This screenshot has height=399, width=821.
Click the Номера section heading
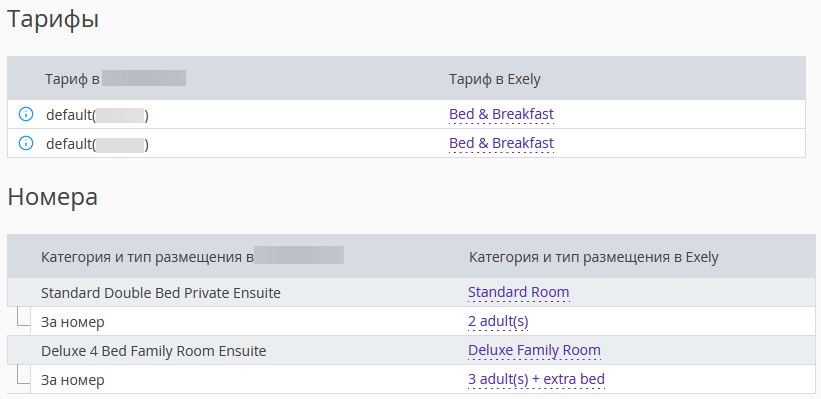coord(52,197)
